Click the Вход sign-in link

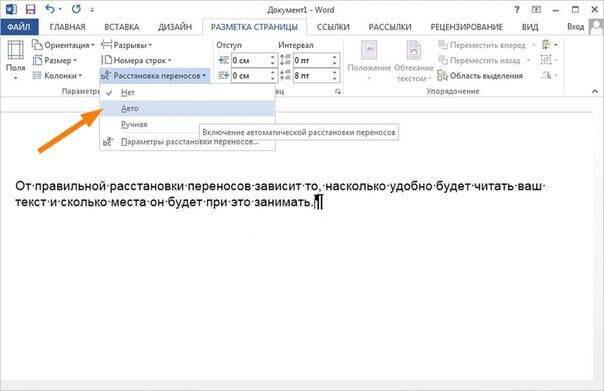[x=575, y=27]
